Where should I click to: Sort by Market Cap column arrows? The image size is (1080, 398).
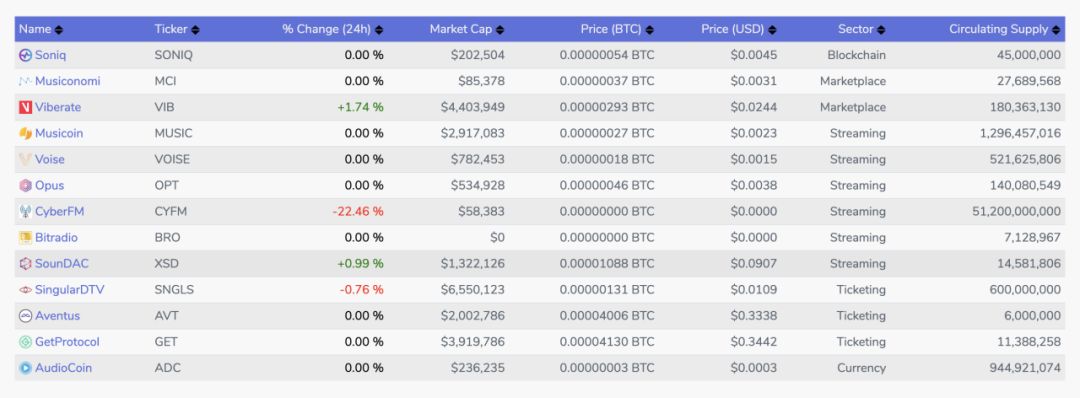(500, 30)
